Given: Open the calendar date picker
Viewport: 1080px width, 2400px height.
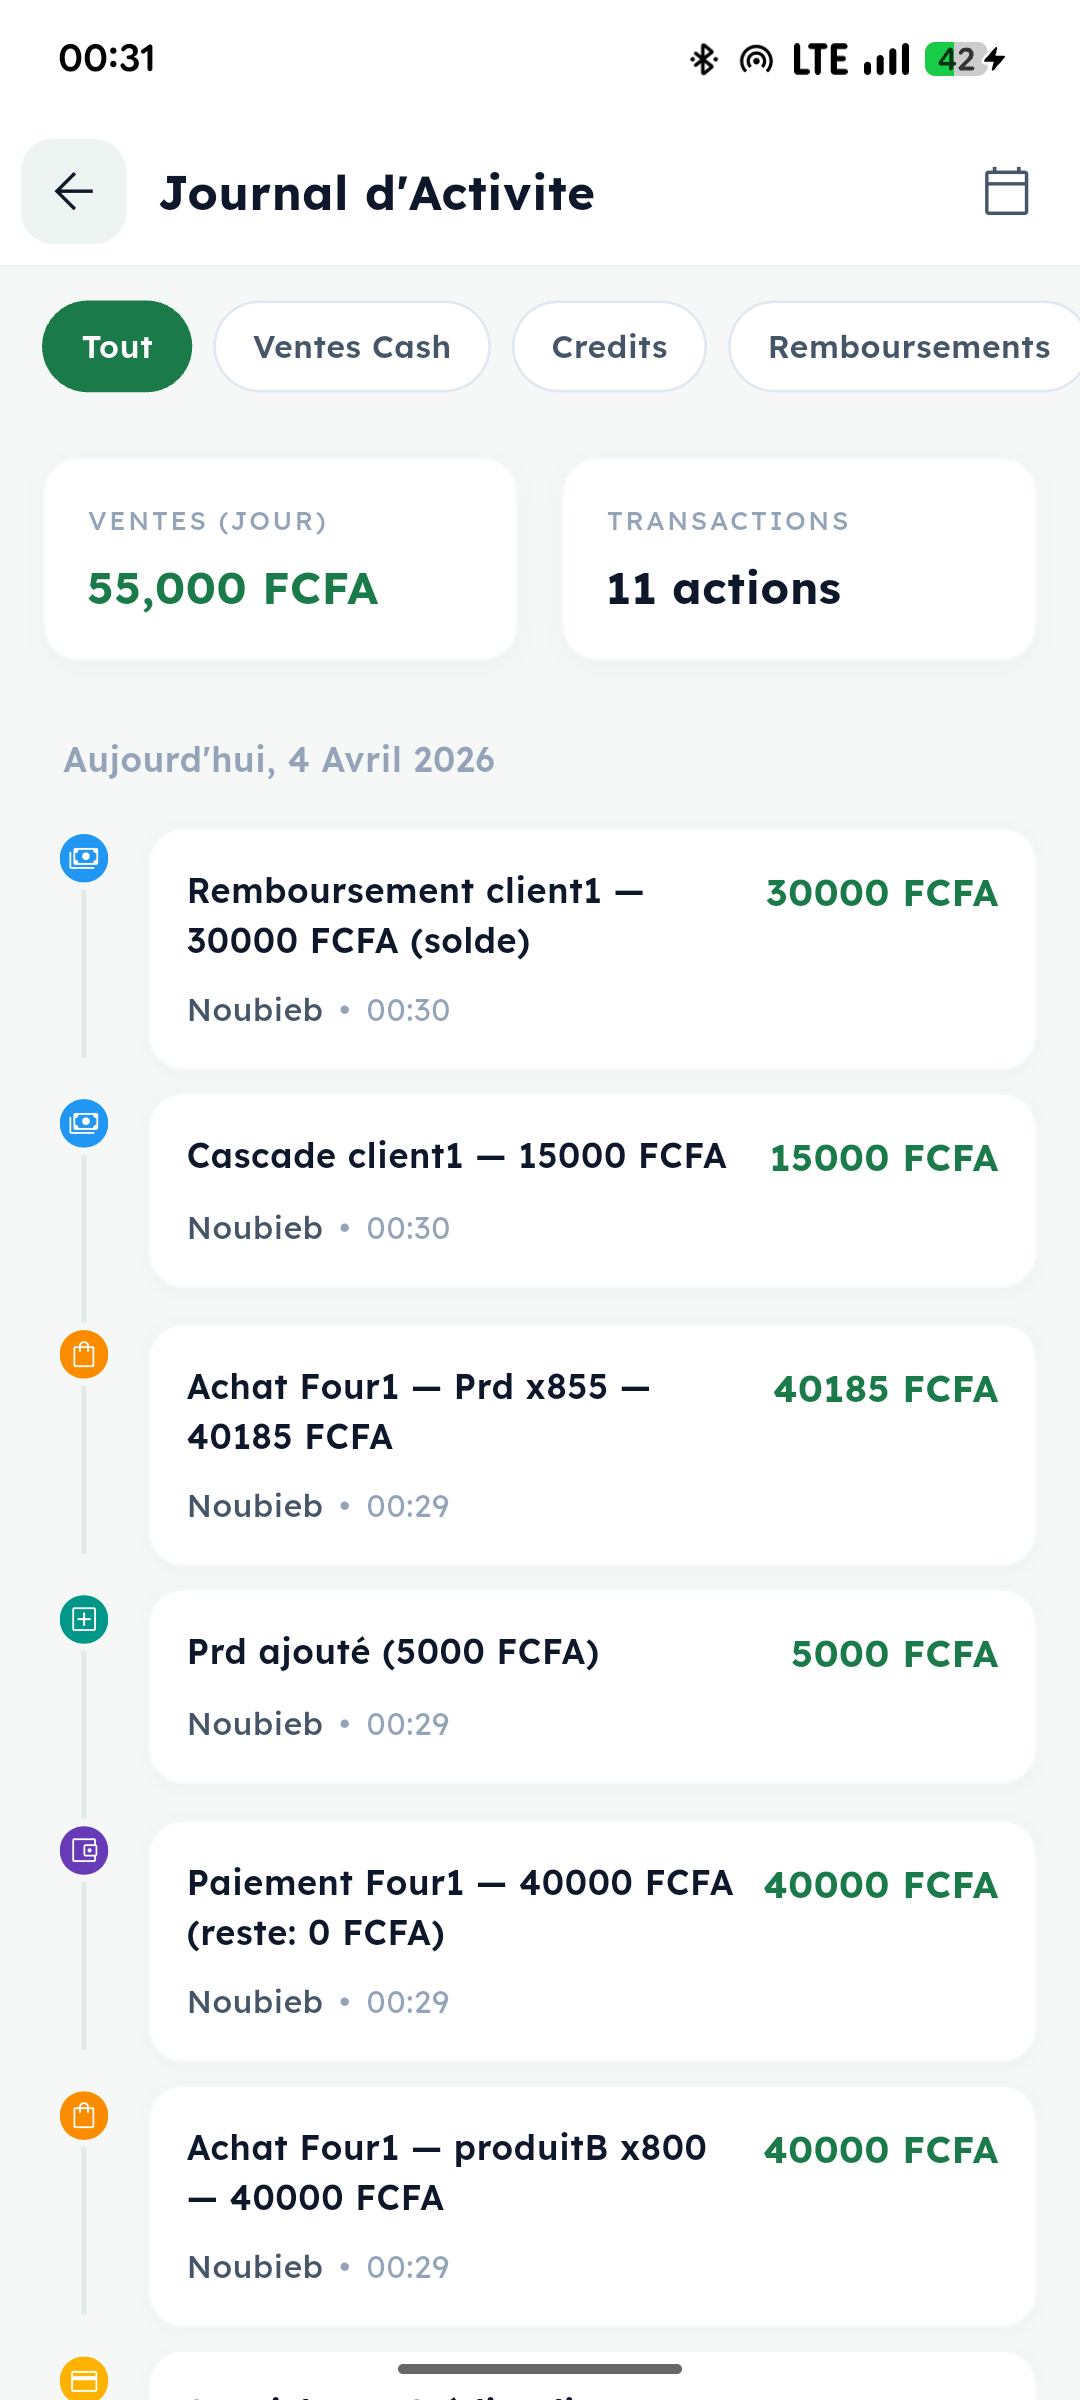Looking at the screenshot, I should click(x=1006, y=192).
